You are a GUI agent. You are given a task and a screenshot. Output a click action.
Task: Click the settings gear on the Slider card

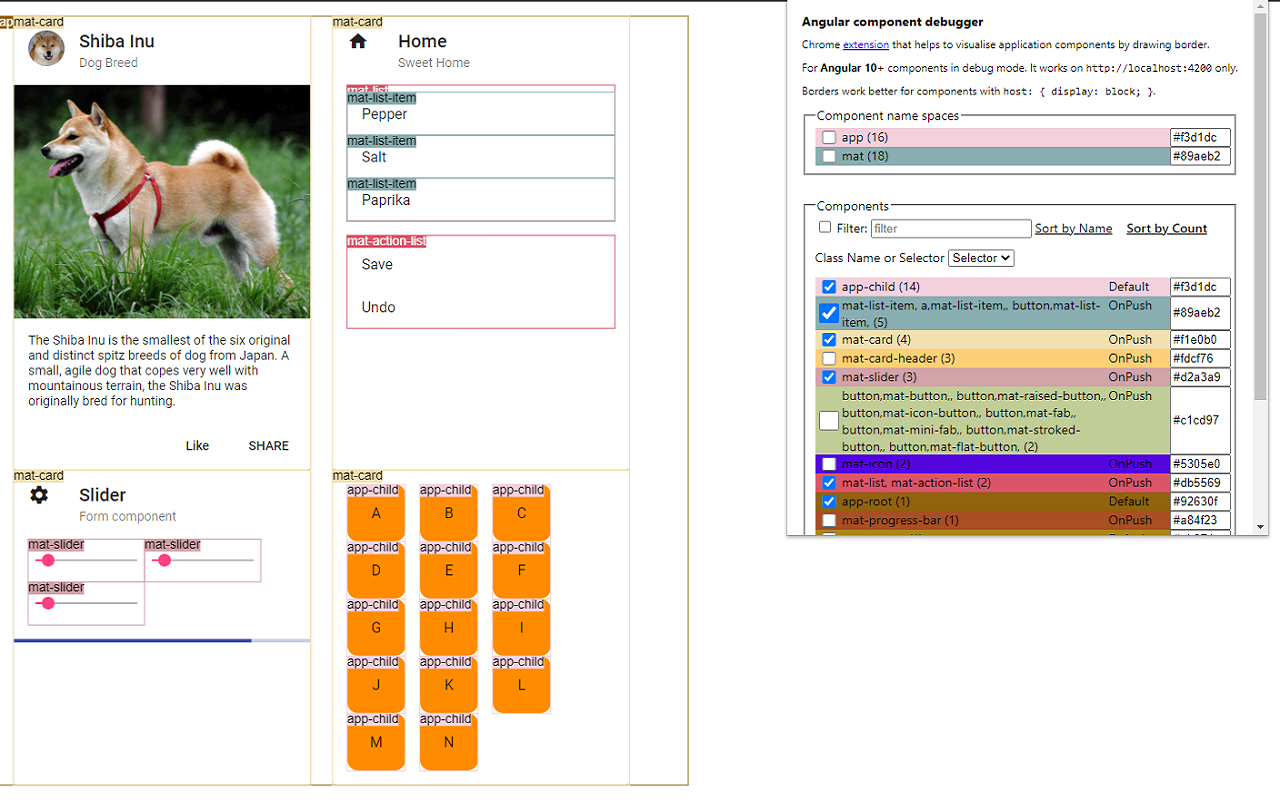click(38, 494)
